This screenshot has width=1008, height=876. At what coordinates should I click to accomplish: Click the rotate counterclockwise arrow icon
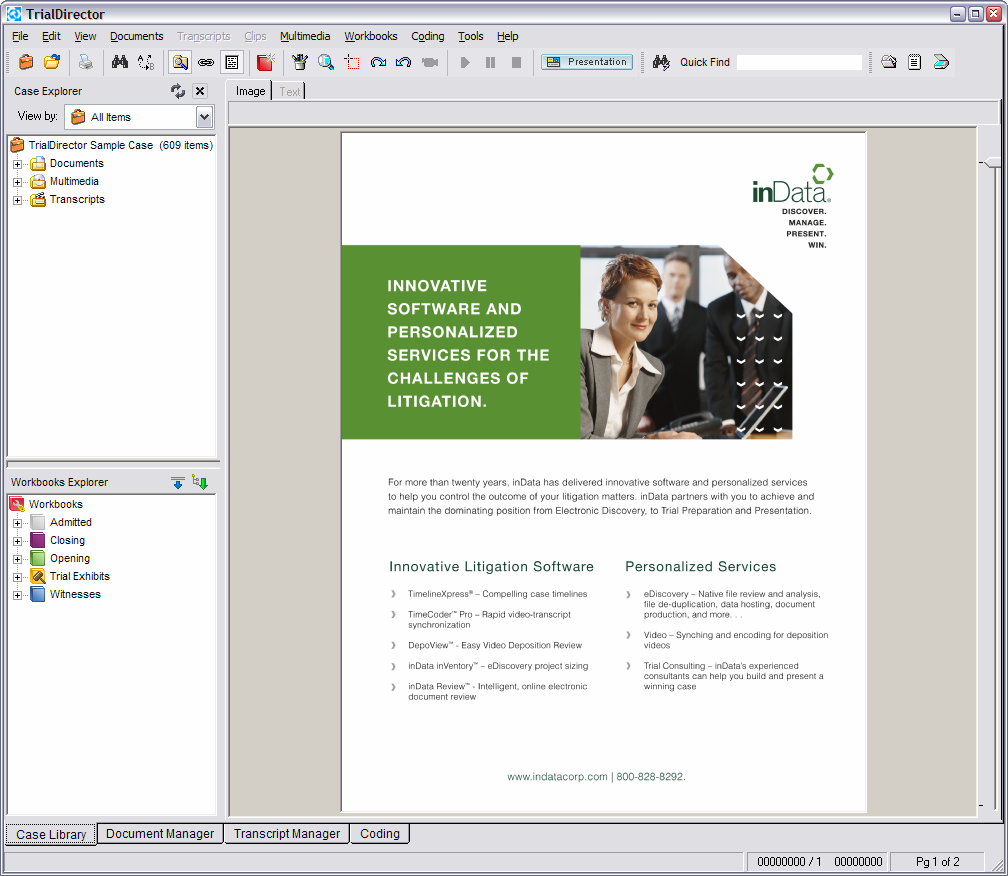click(403, 62)
